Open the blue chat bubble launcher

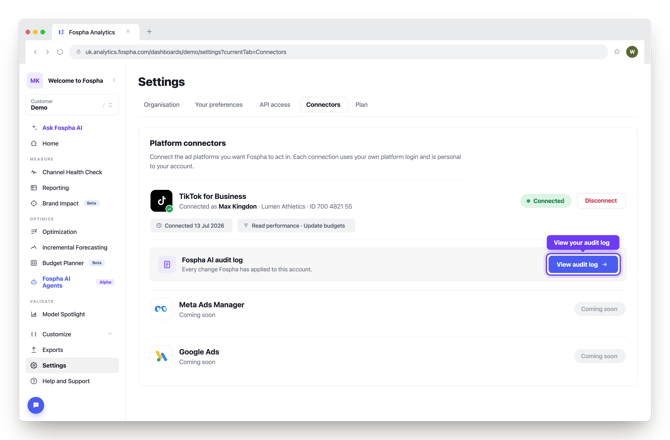tap(36, 405)
